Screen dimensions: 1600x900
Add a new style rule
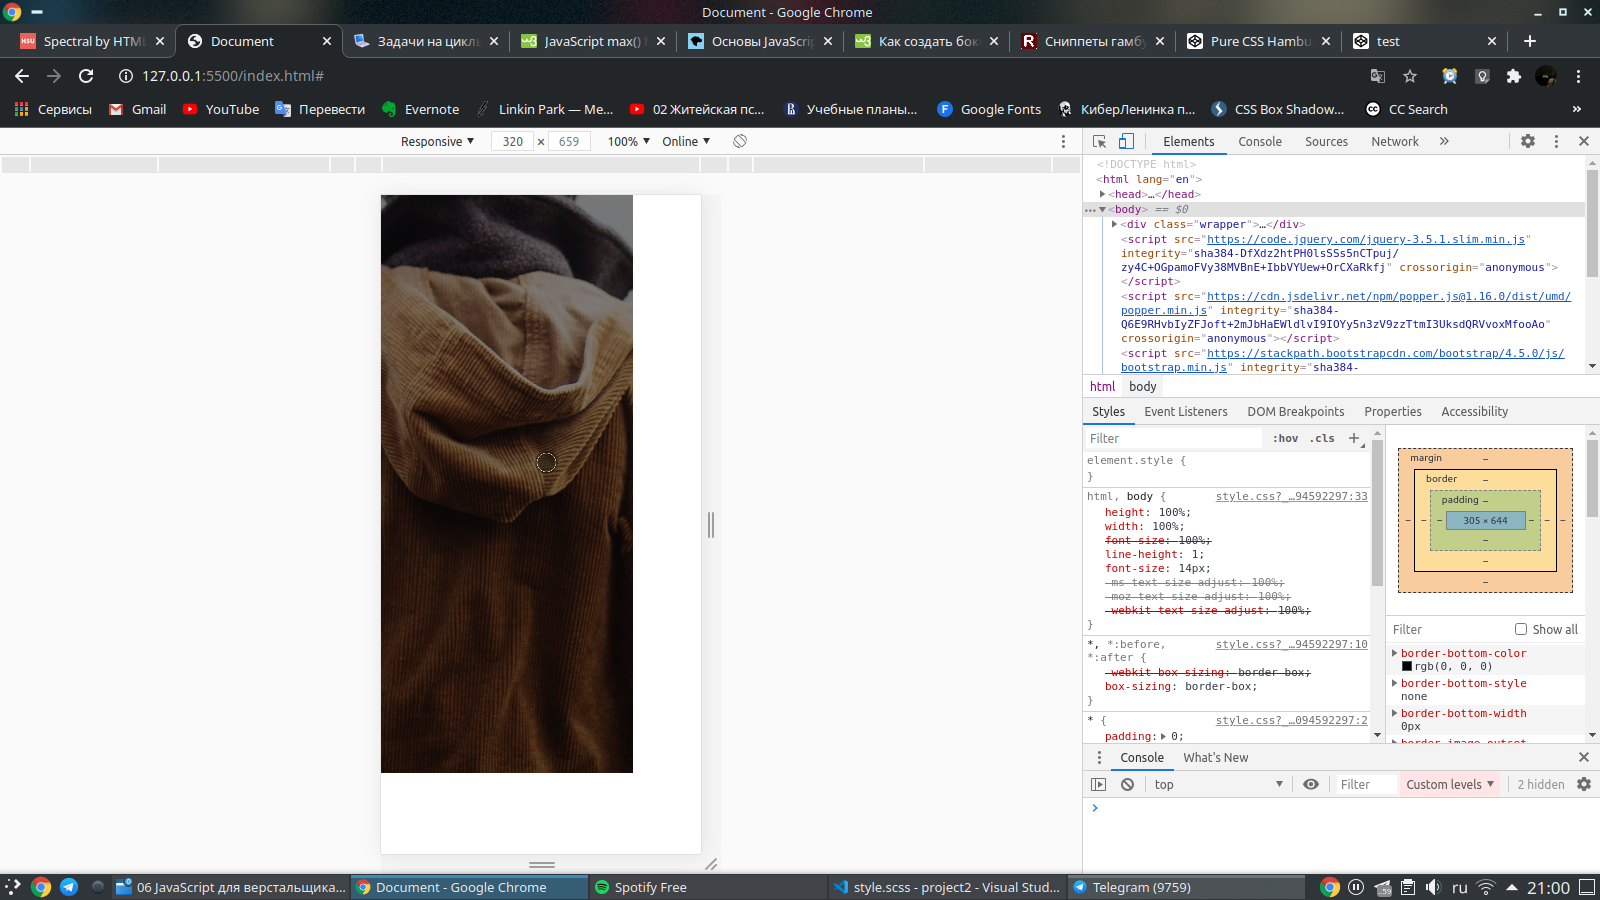click(x=1354, y=438)
